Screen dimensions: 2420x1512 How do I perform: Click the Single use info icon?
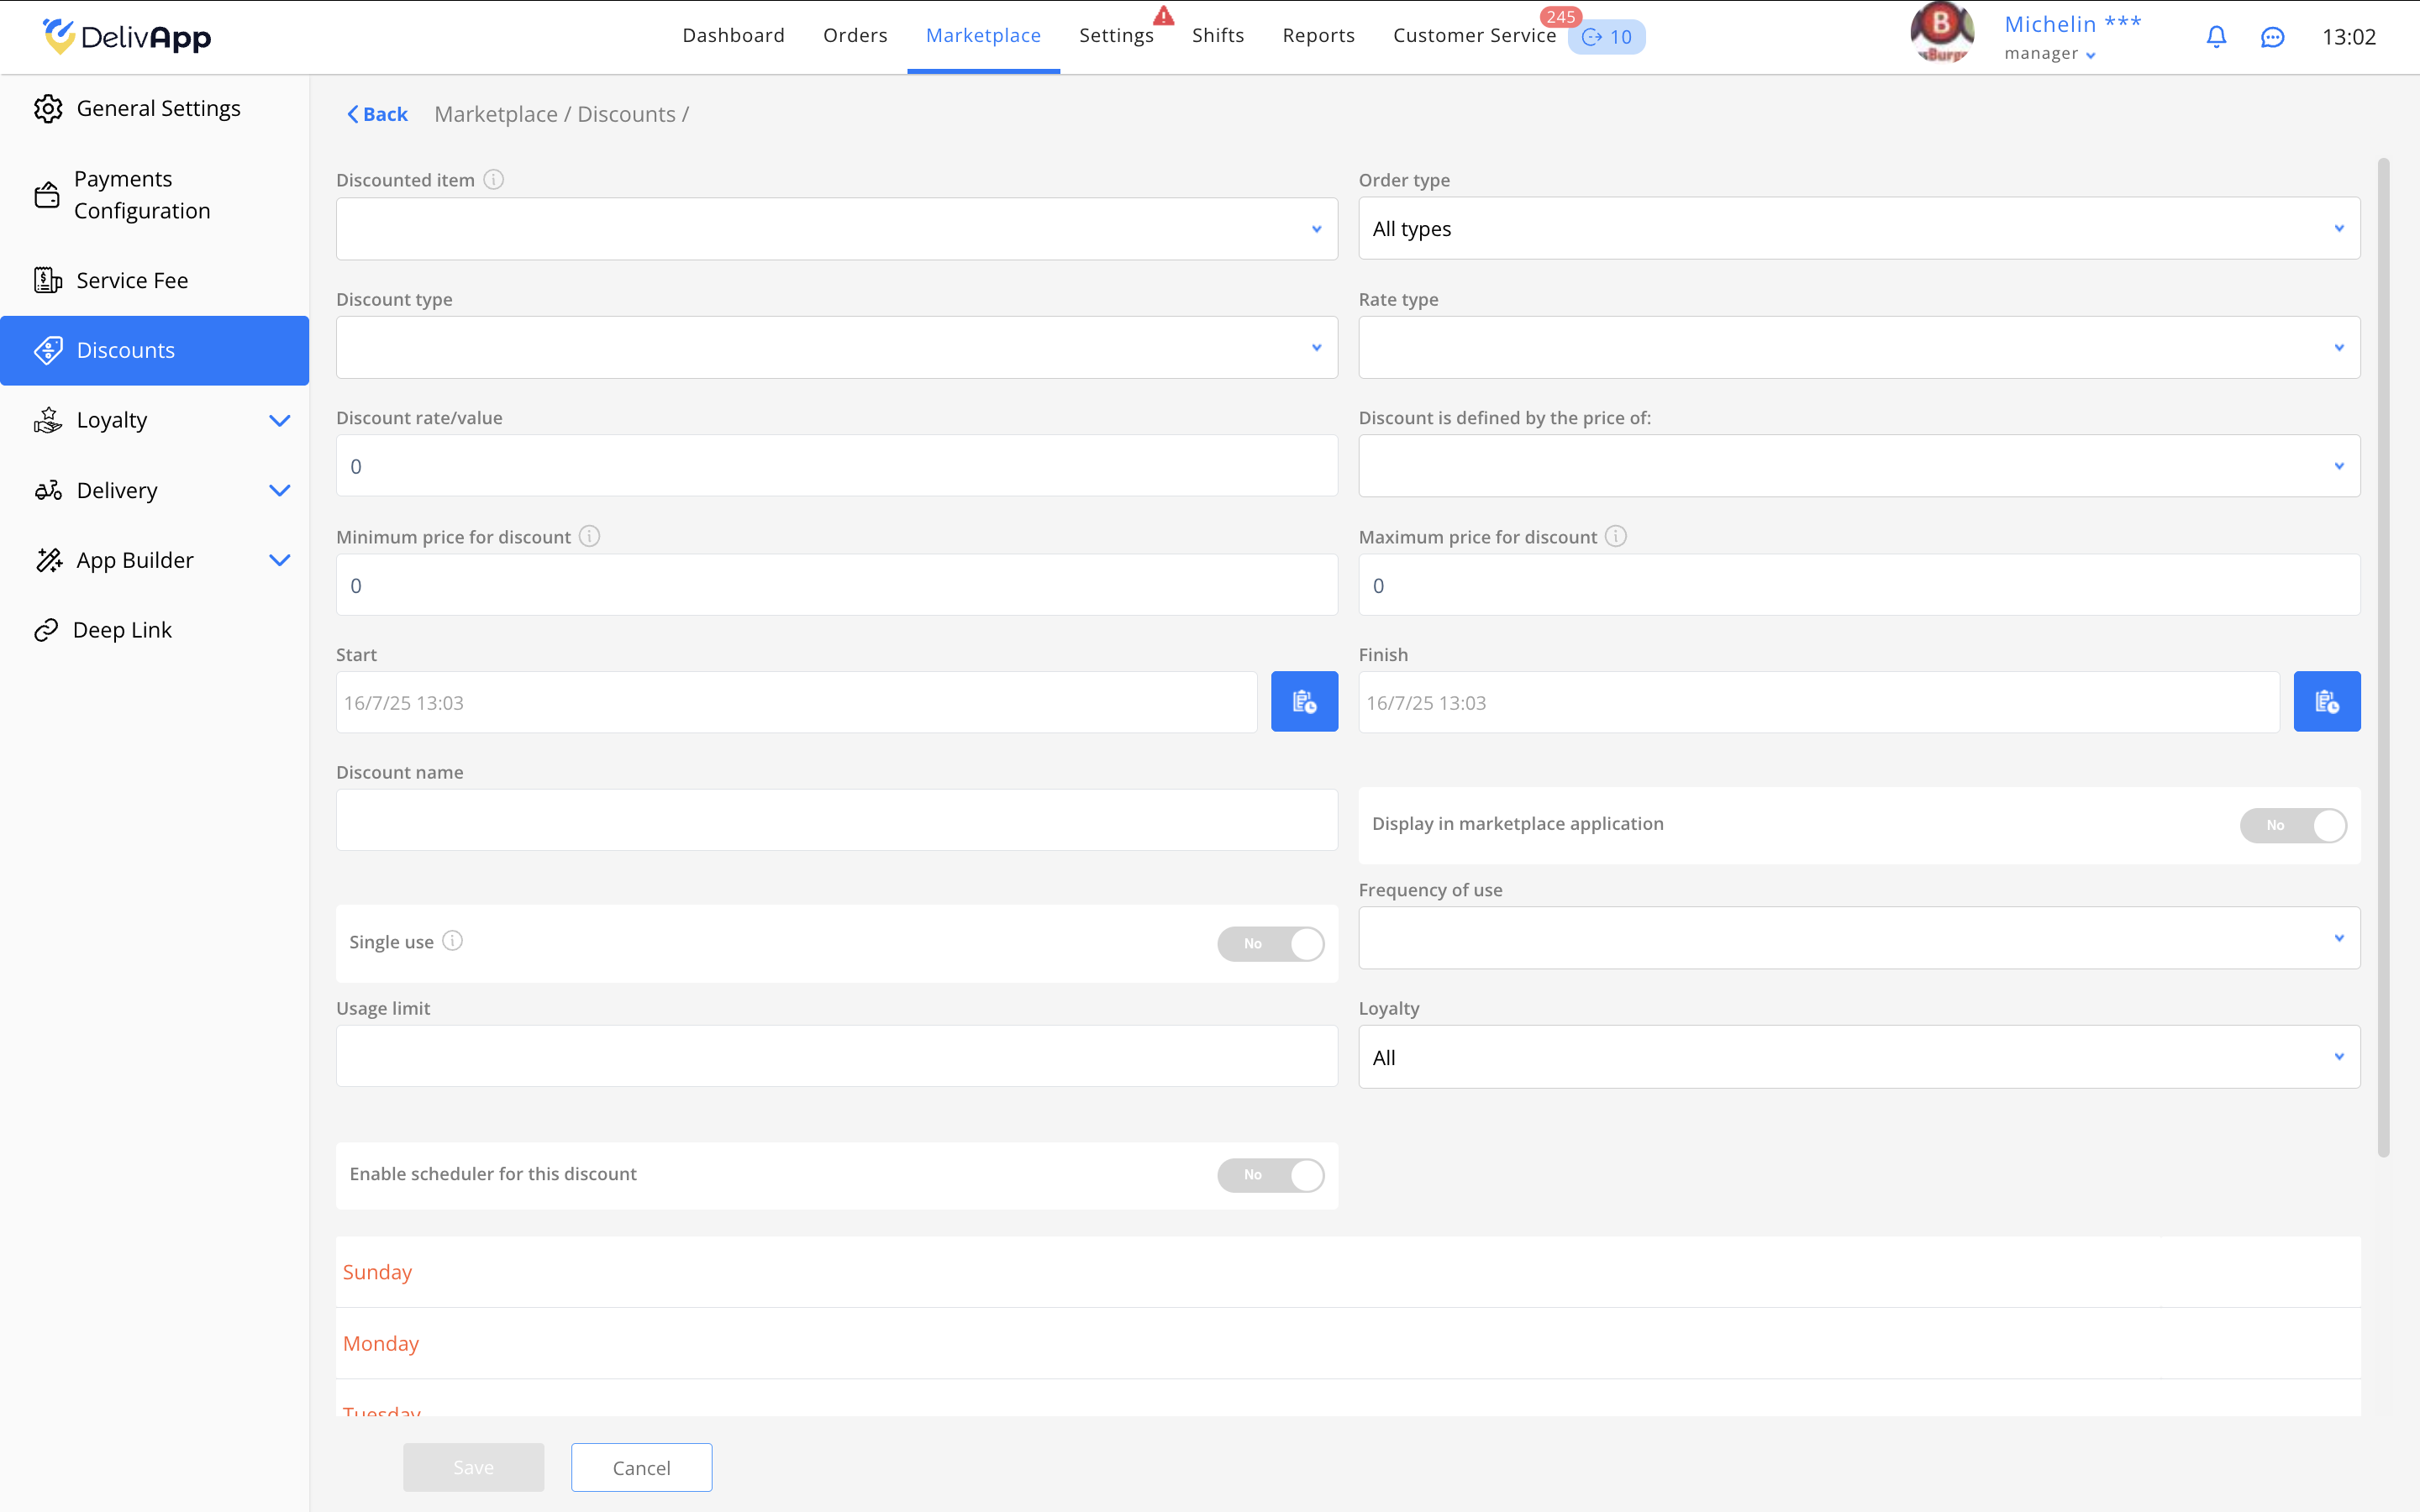(453, 941)
